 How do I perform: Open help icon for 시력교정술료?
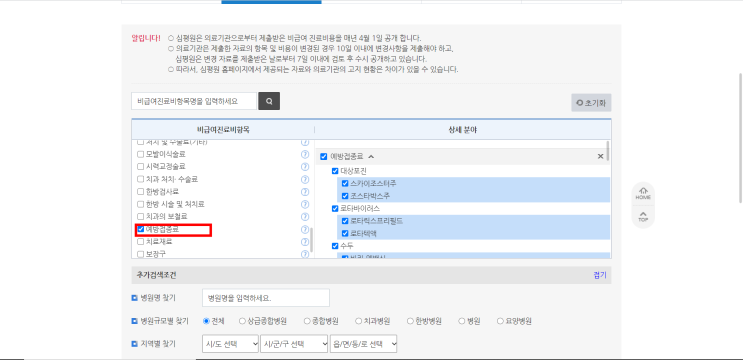coord(305,167)
